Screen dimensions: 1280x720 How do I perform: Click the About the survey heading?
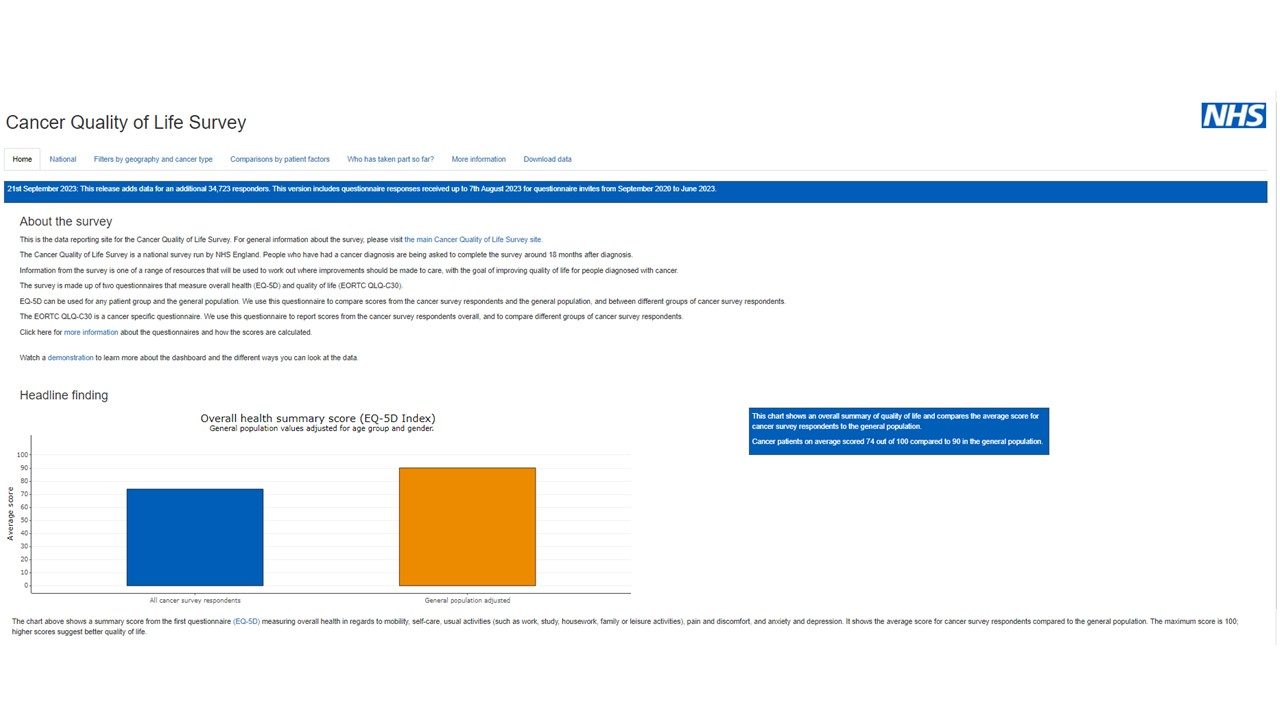coord(66,222)
